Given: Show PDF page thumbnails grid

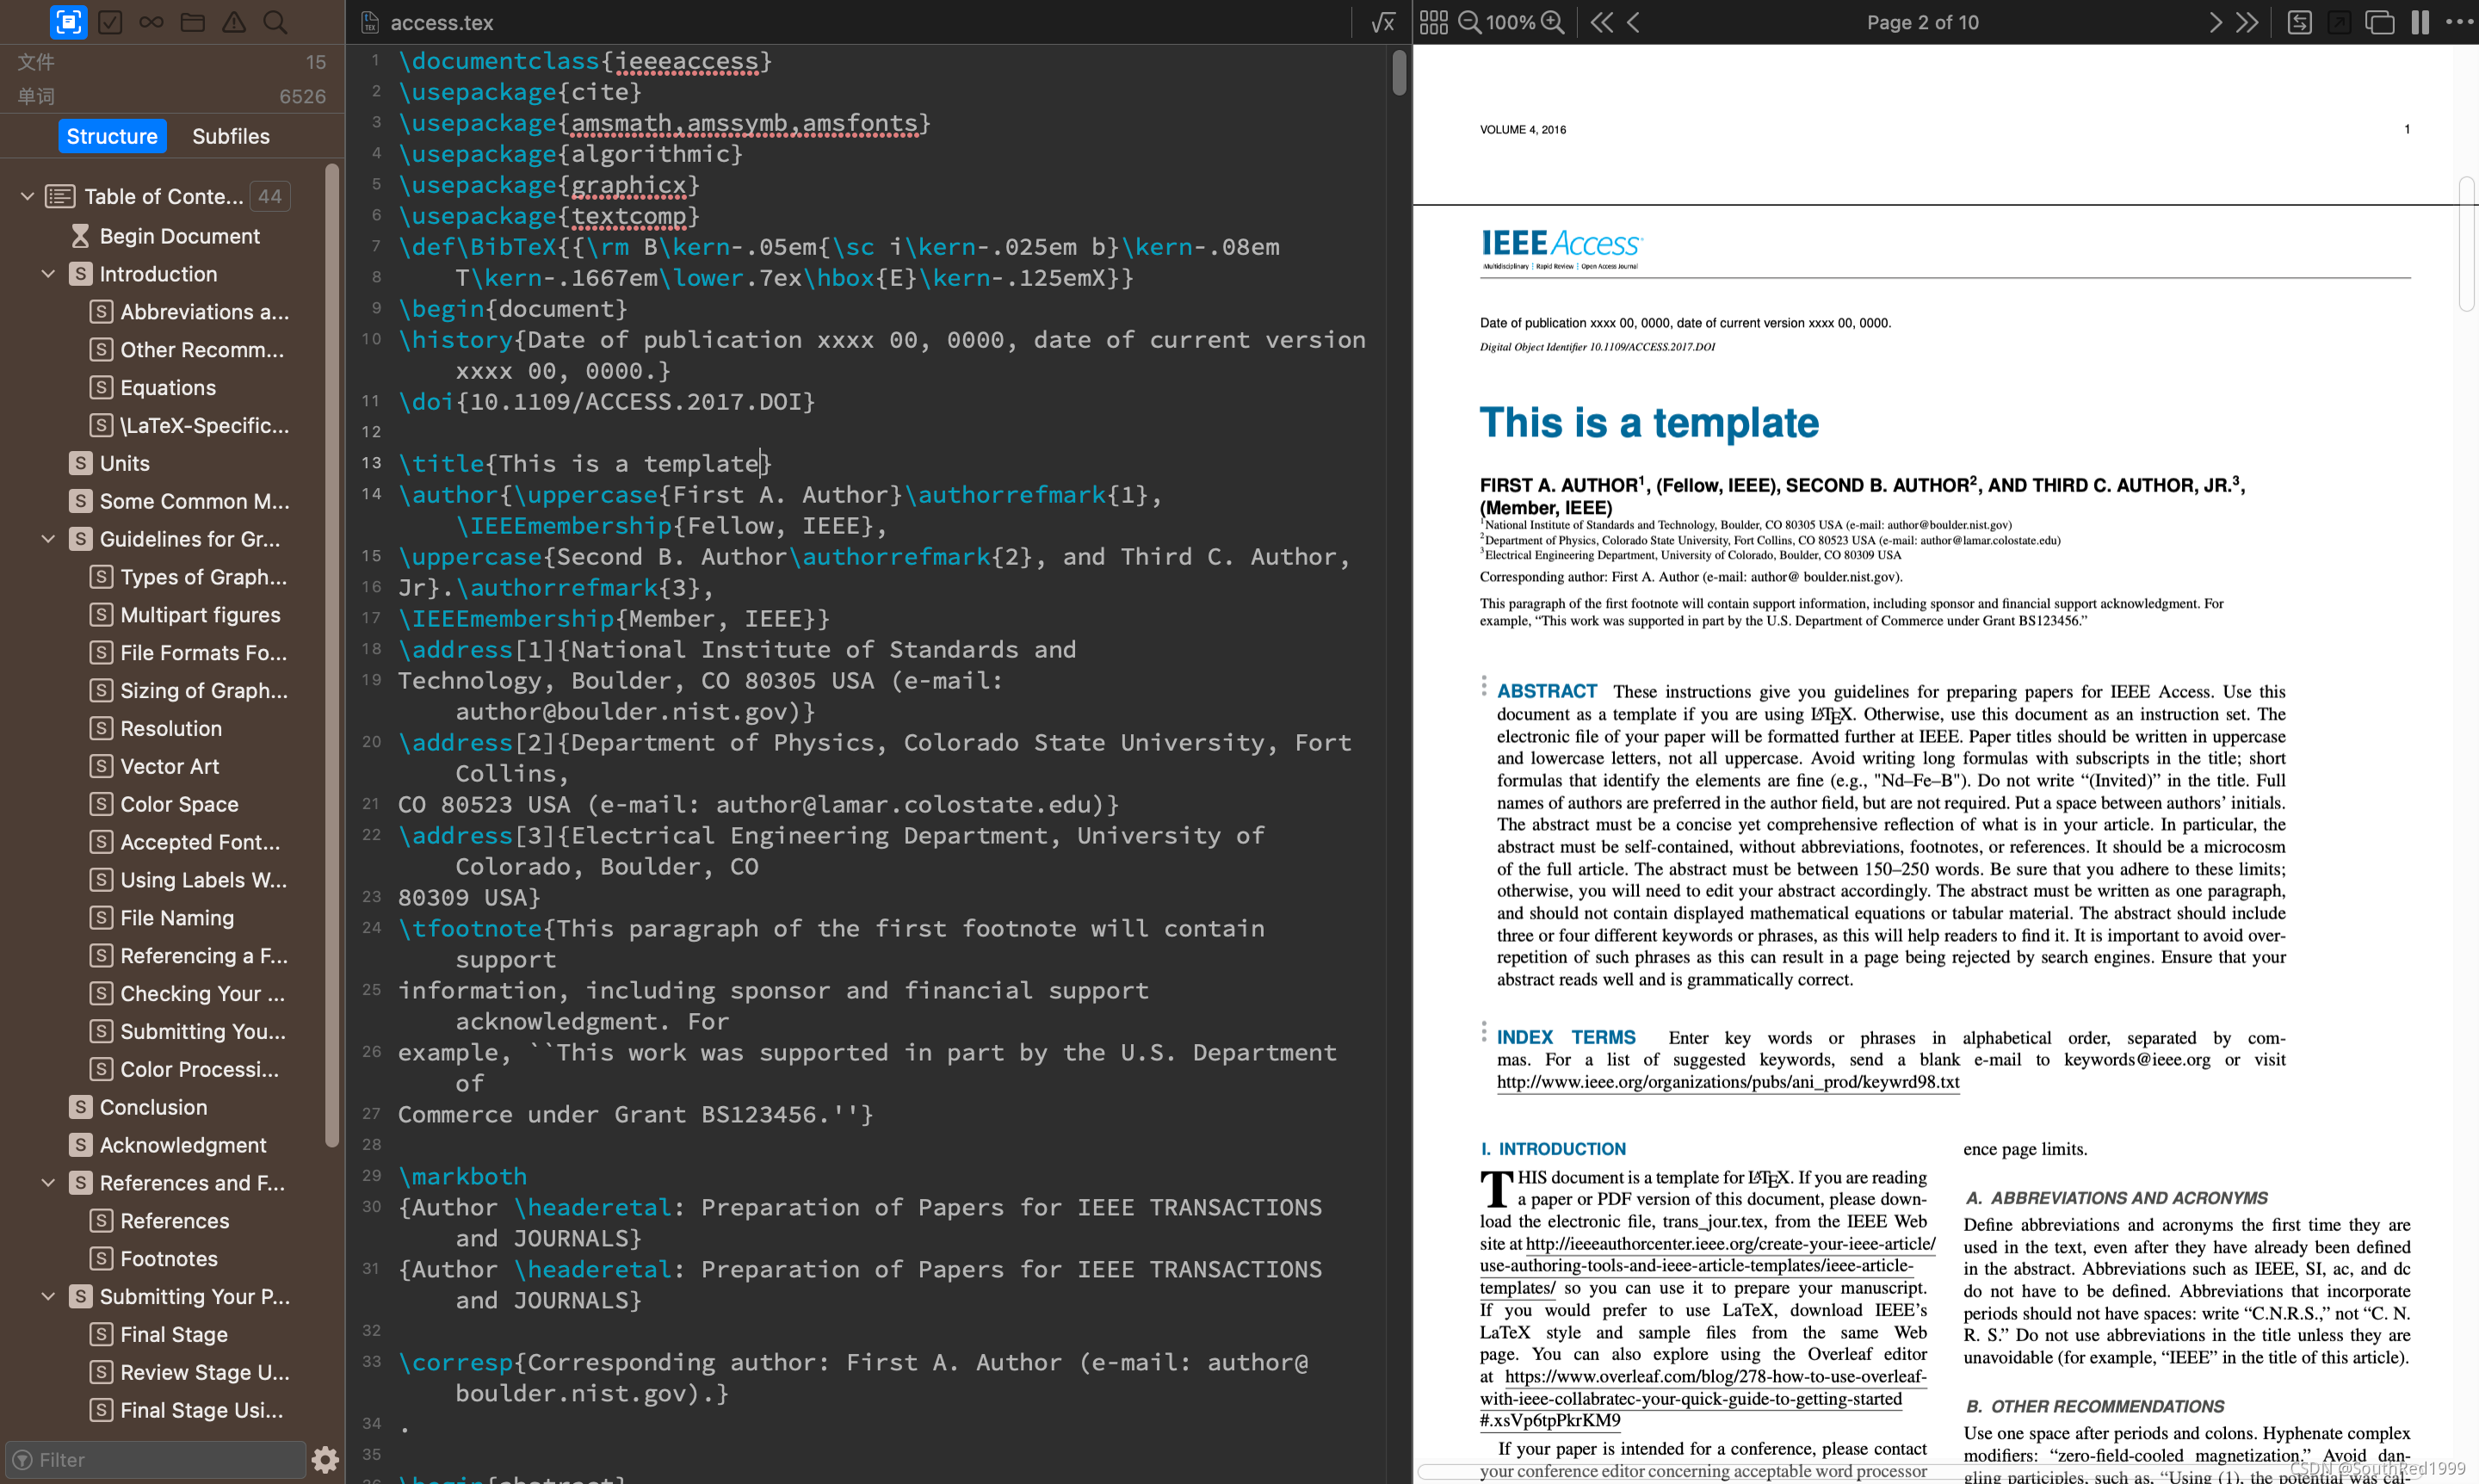Looking at the screenshot, I should click(x=1433, y=22).
